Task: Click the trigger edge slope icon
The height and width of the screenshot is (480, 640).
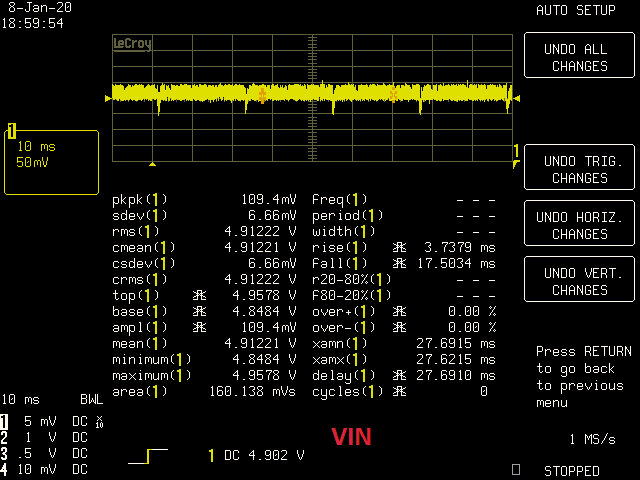Action: pos(148,456)
